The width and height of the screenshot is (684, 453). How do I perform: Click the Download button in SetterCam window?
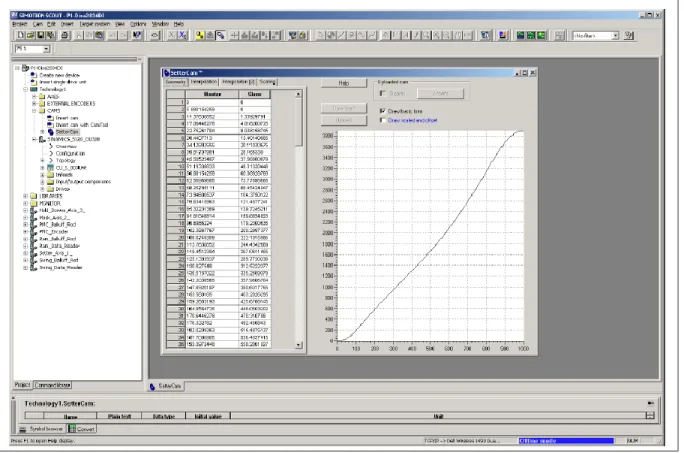click(344, 108)
